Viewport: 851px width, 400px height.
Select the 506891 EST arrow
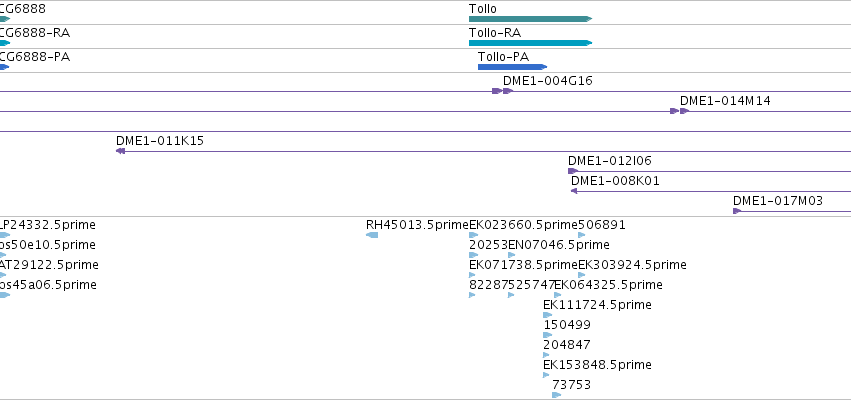[582, 235]
